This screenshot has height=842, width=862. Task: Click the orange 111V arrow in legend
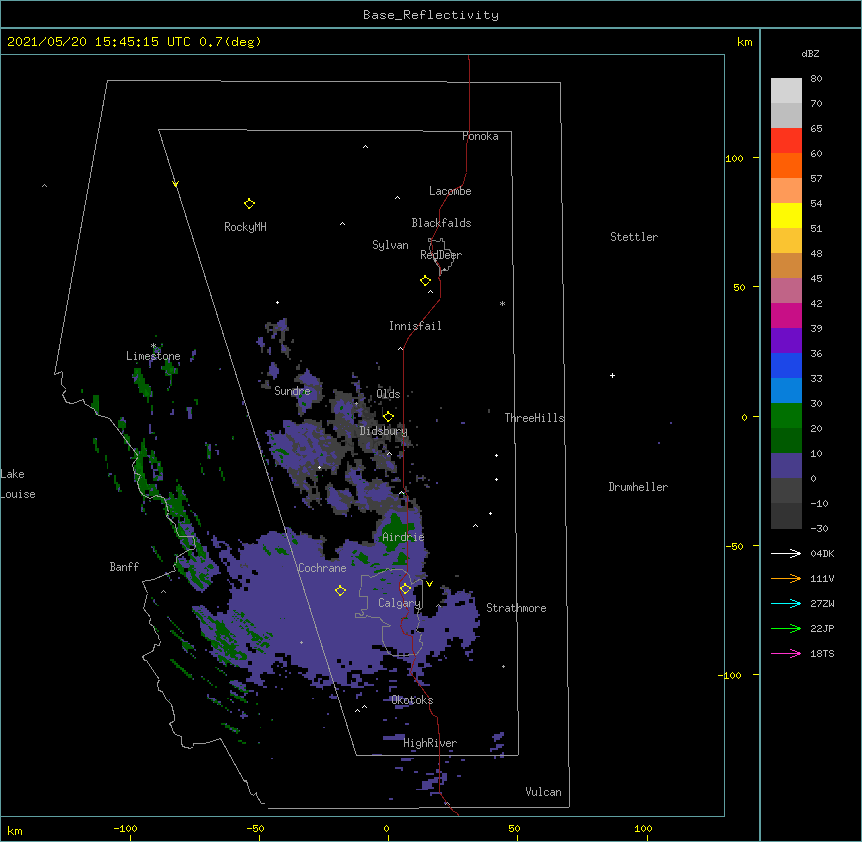786,578
